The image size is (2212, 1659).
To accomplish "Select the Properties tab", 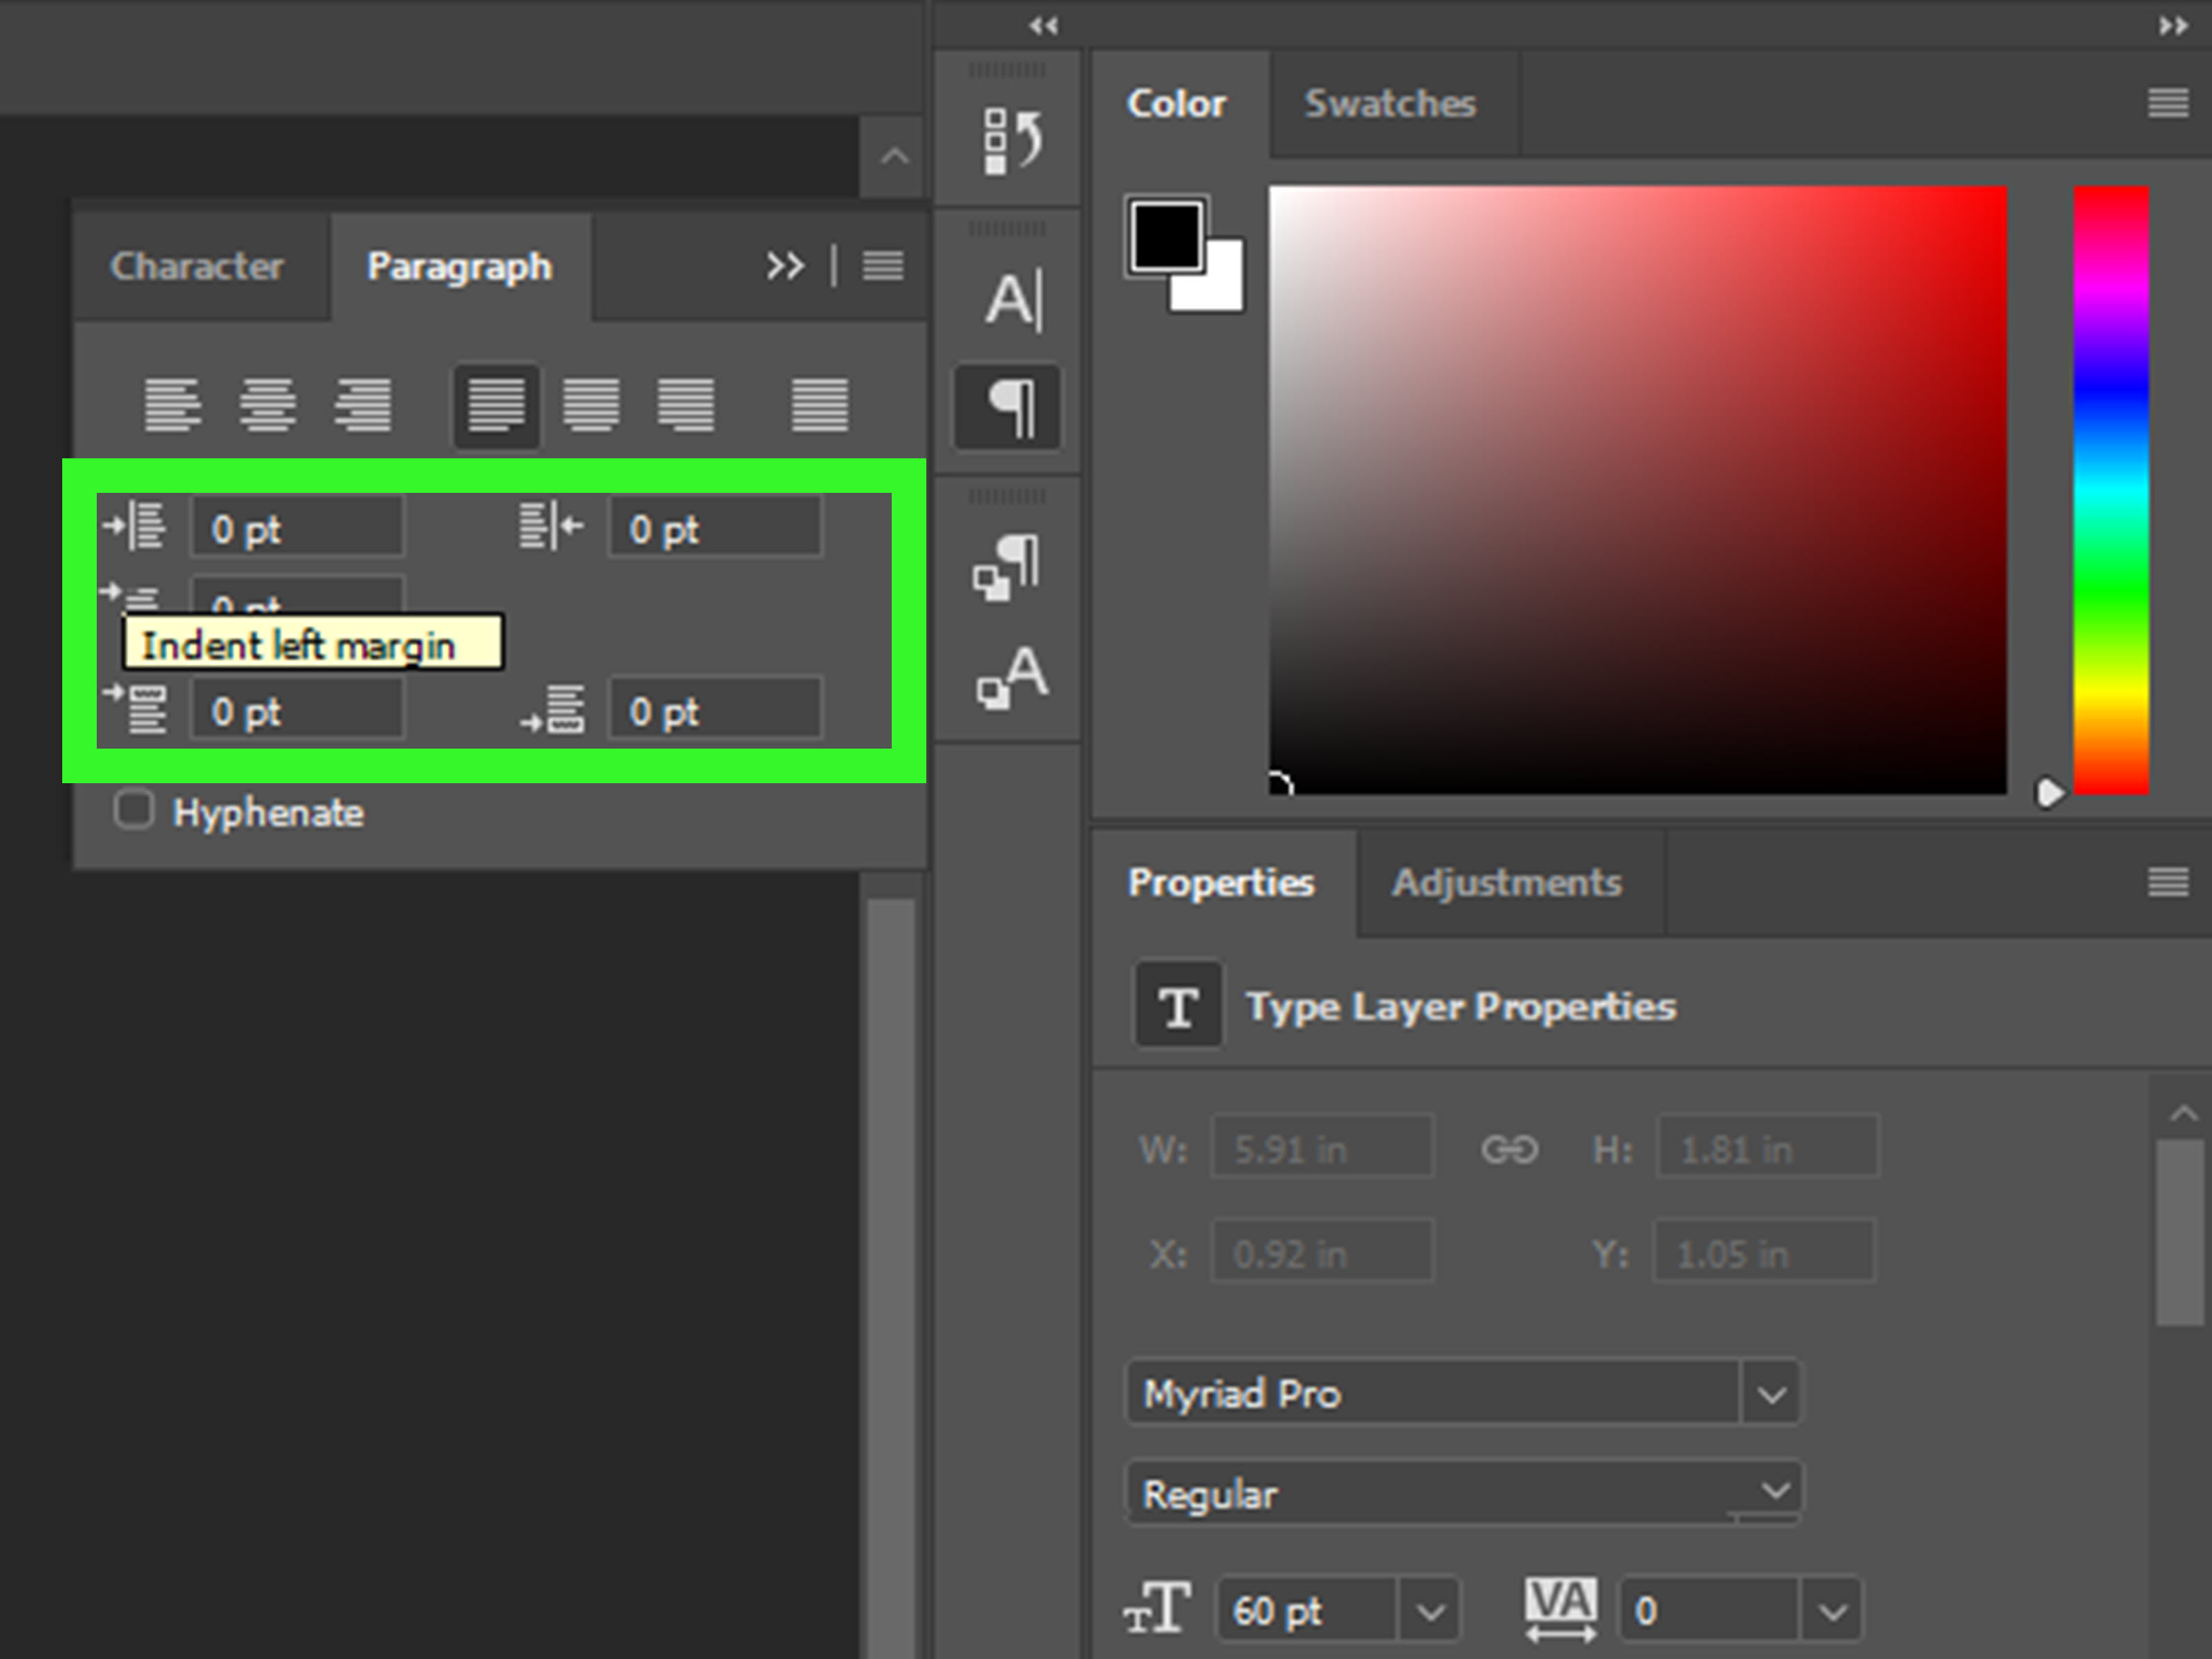I will [x=1221, y=882].
